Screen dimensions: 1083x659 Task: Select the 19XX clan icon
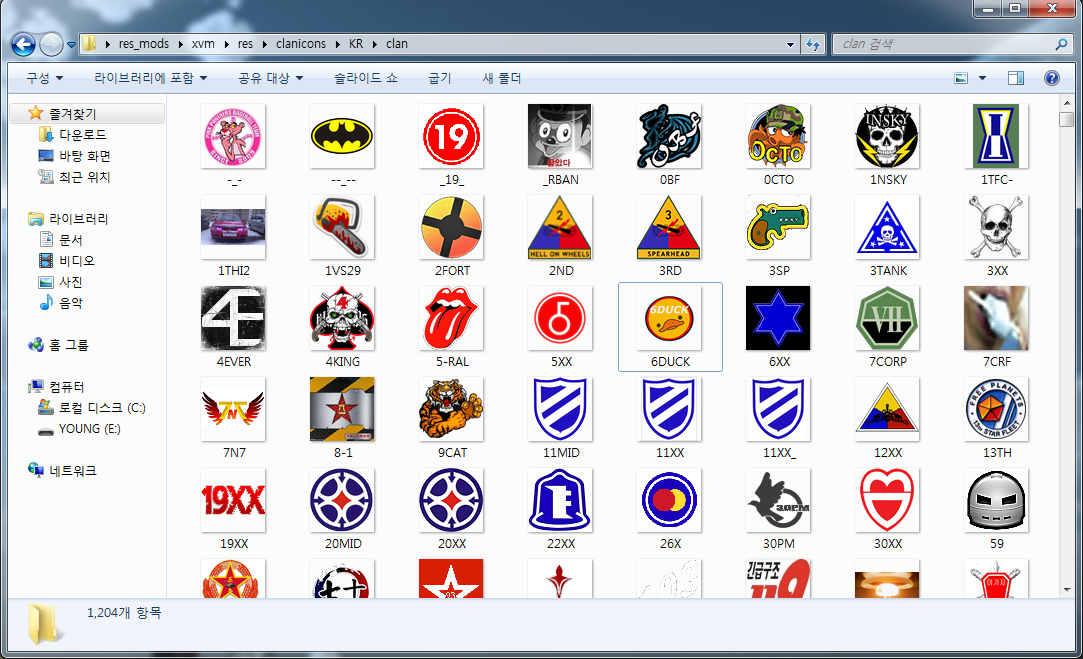pyautogui.click(x=233, y=500)
